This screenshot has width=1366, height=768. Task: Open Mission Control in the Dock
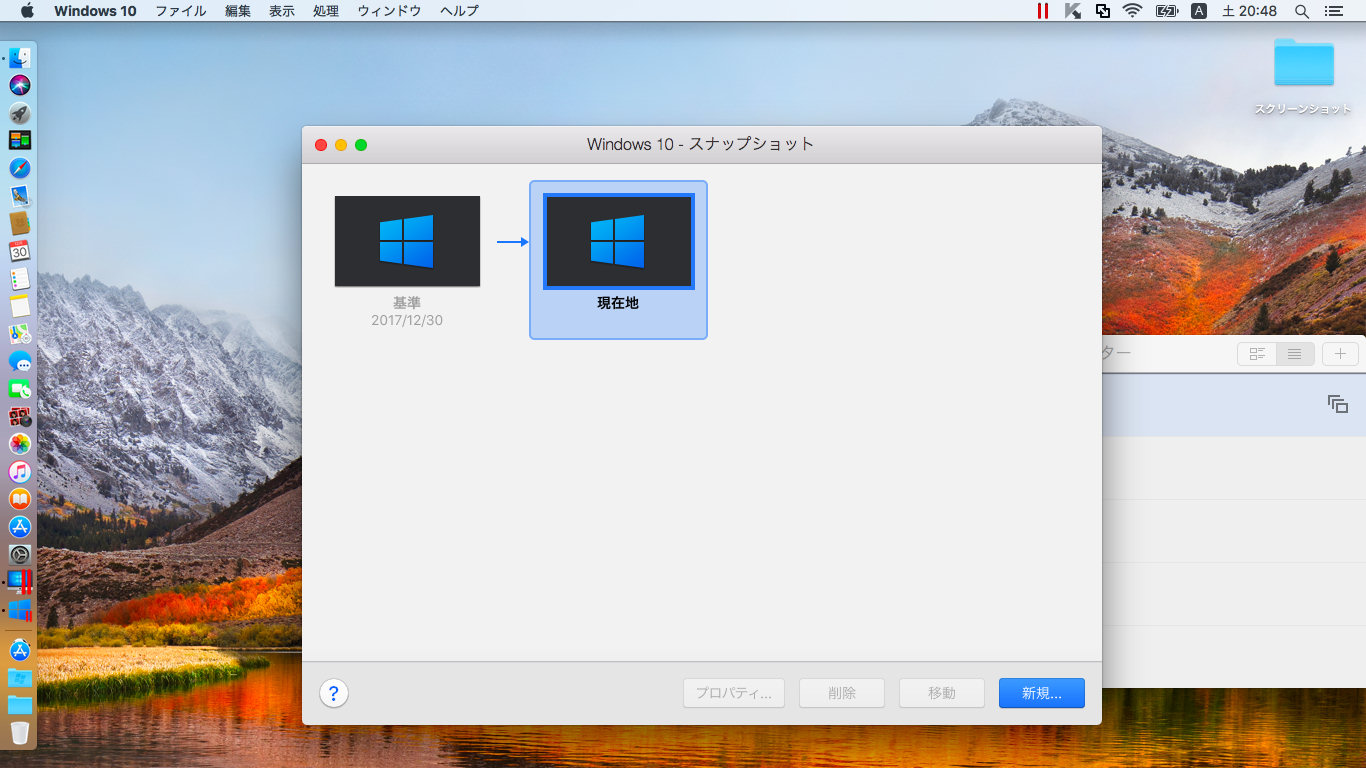(x=20, y=140)
